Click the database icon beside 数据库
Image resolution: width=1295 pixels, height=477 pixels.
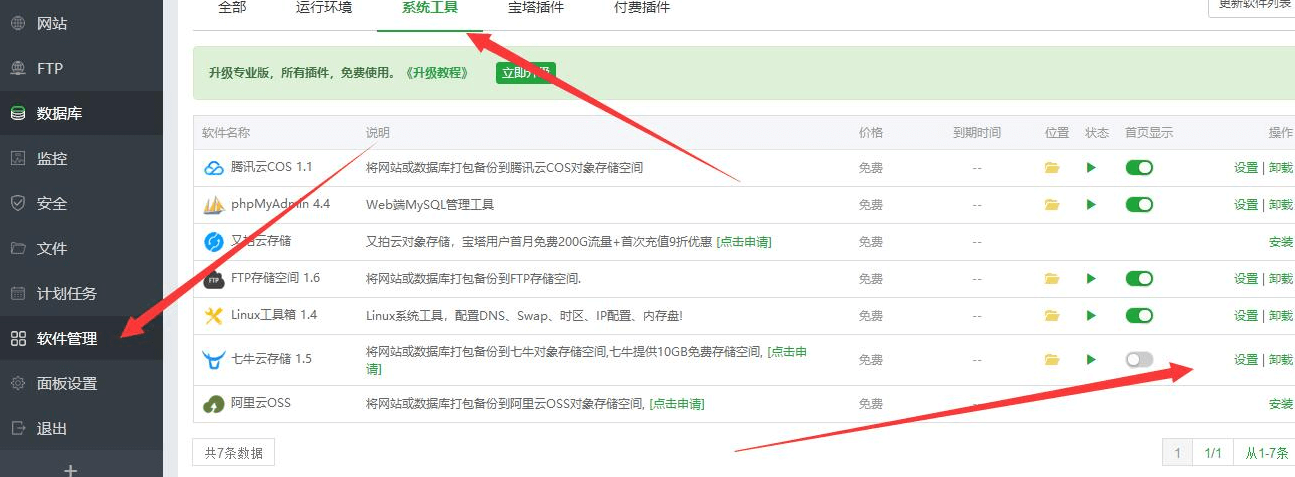click(x=18, y=113)
